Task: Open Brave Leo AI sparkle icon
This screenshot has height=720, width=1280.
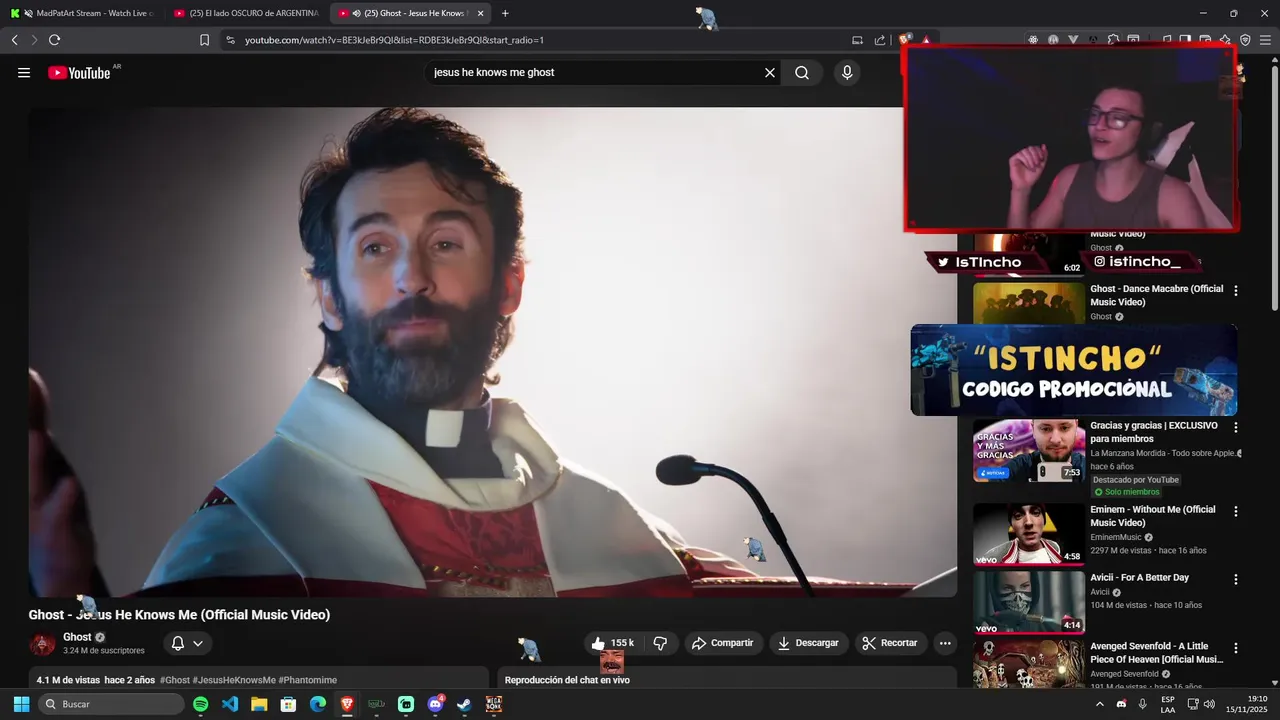Action: coord(1225,40)
